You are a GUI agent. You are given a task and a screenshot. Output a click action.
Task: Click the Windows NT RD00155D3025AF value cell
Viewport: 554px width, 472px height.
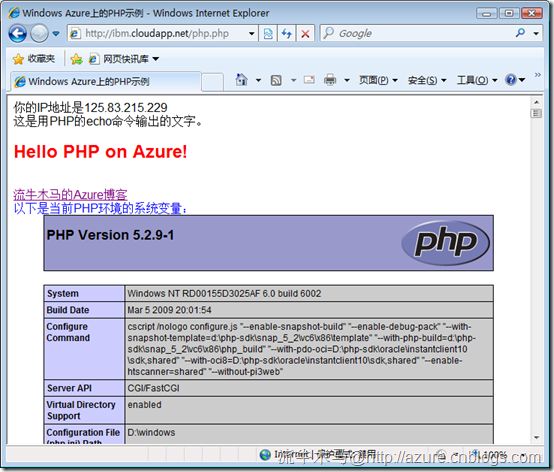pyautogui.click(x=309, y=293)
